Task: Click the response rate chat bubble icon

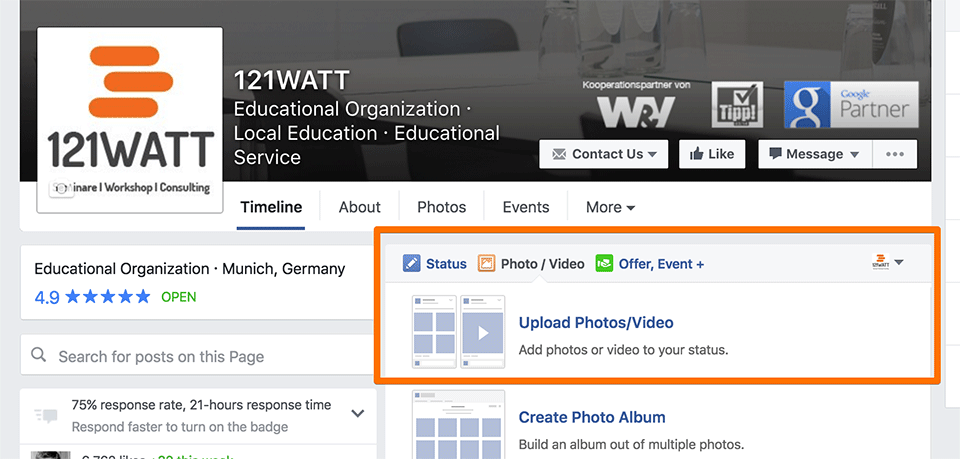Action: 46,416
